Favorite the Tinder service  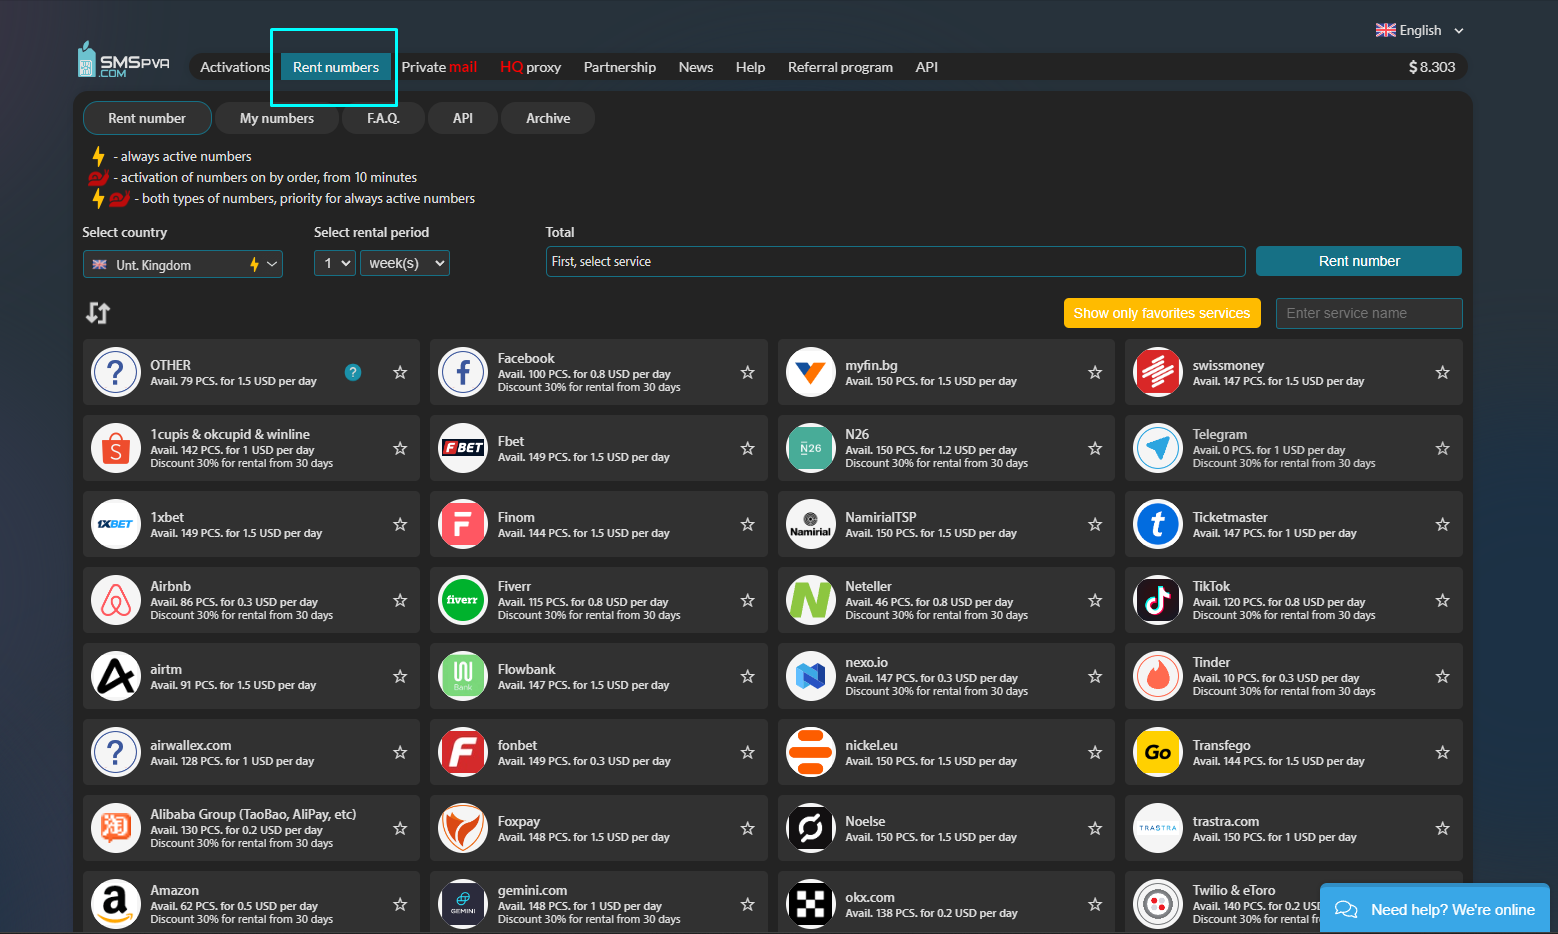(1442, 676)
